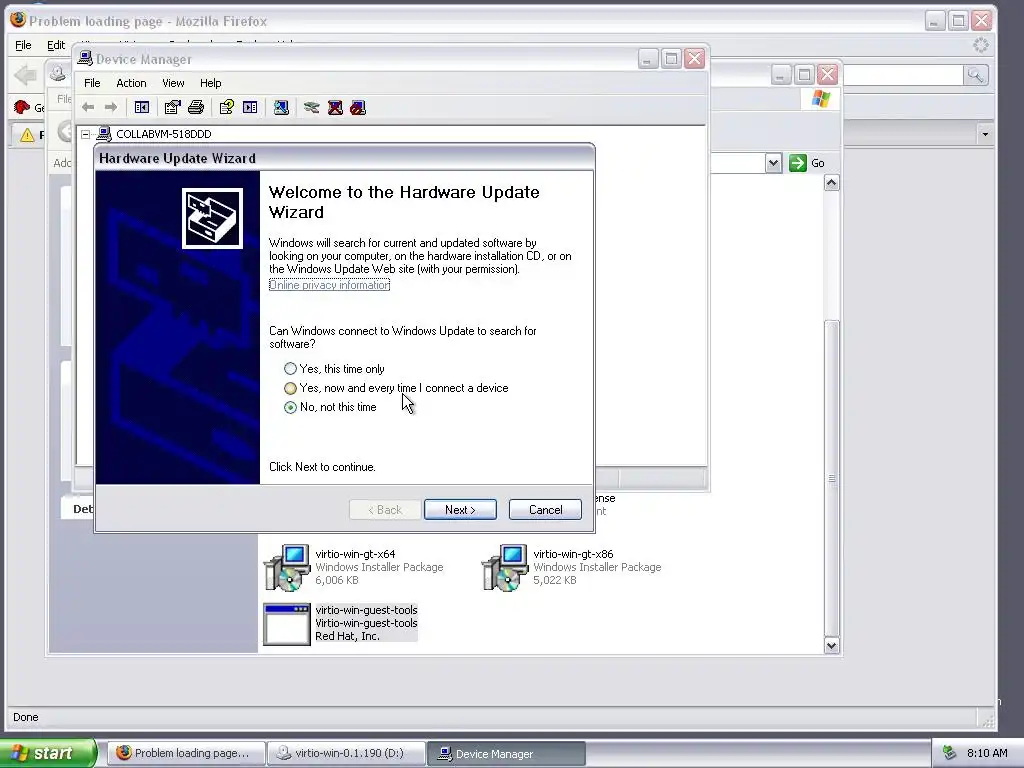
Task: Click Cancel in Hardware Update Wizard
Action: point(545,510)
